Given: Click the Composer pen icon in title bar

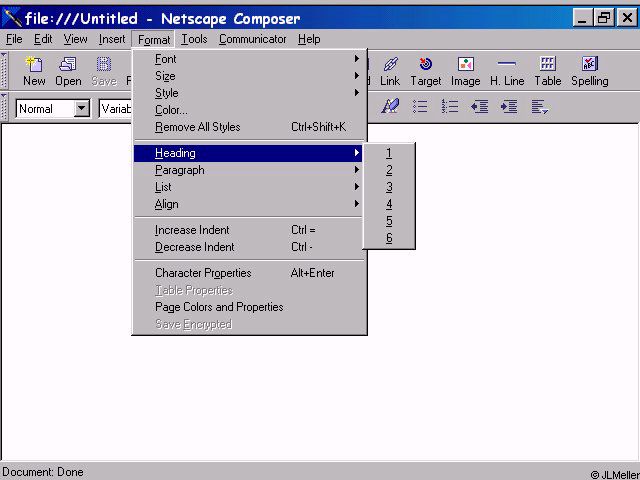Looking at the screenshot, I should [x=11, y=18].
